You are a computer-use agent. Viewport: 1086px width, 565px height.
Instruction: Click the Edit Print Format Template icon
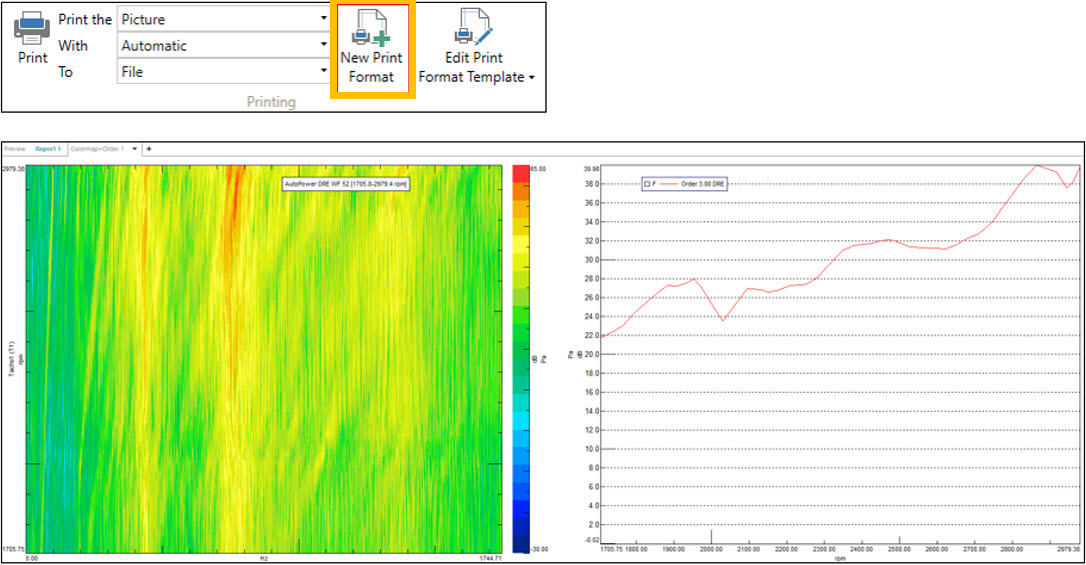[474, 28]
